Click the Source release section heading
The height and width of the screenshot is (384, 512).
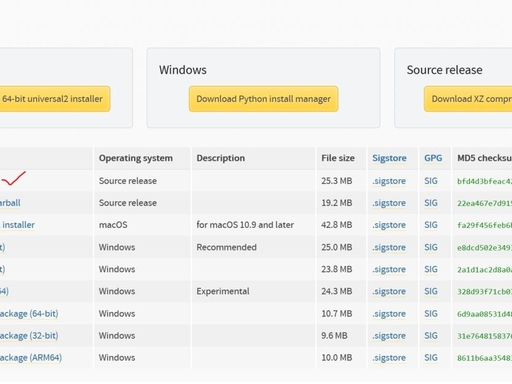[444, 70]
